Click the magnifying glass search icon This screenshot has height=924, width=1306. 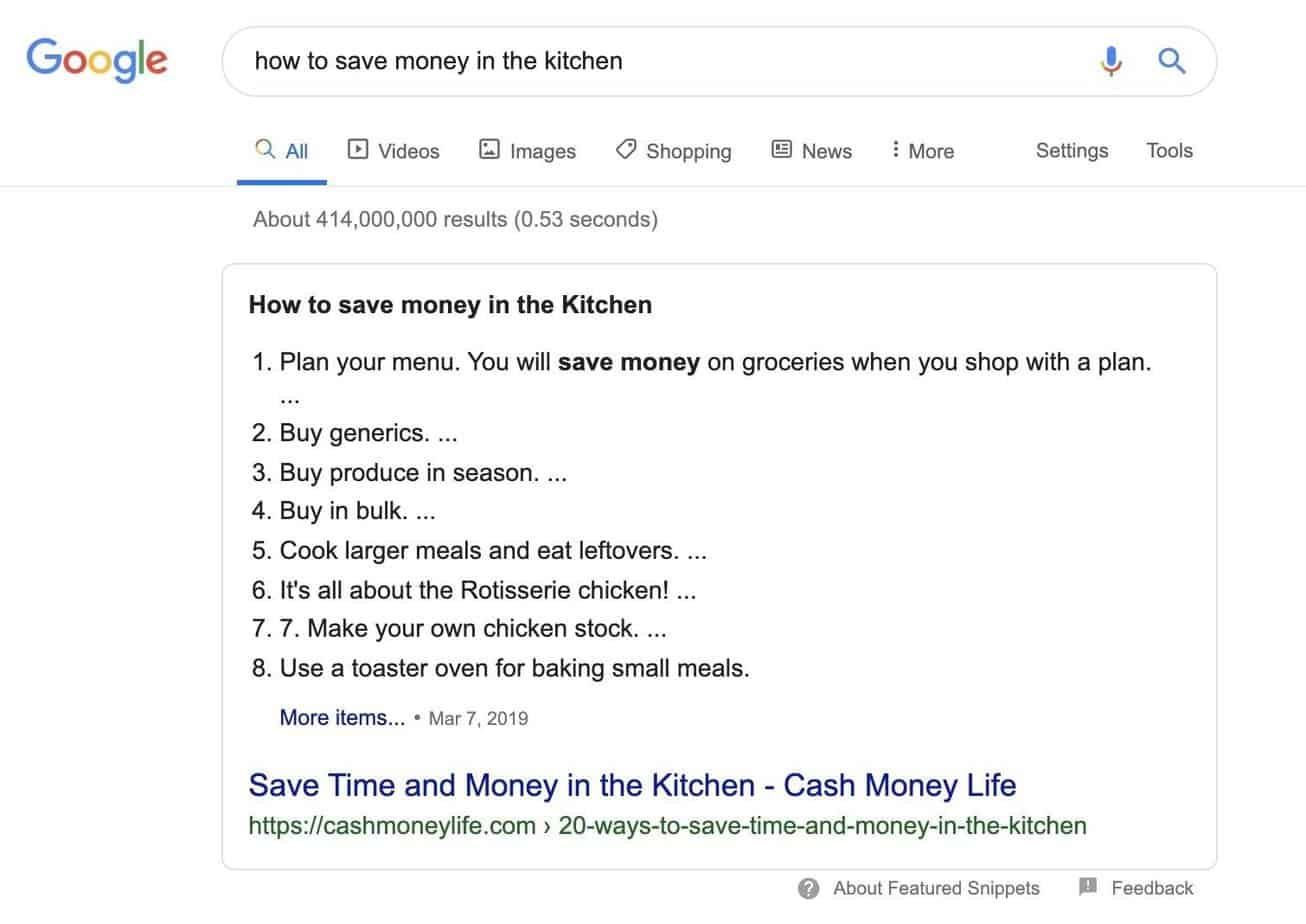(x=1171, y=61)
